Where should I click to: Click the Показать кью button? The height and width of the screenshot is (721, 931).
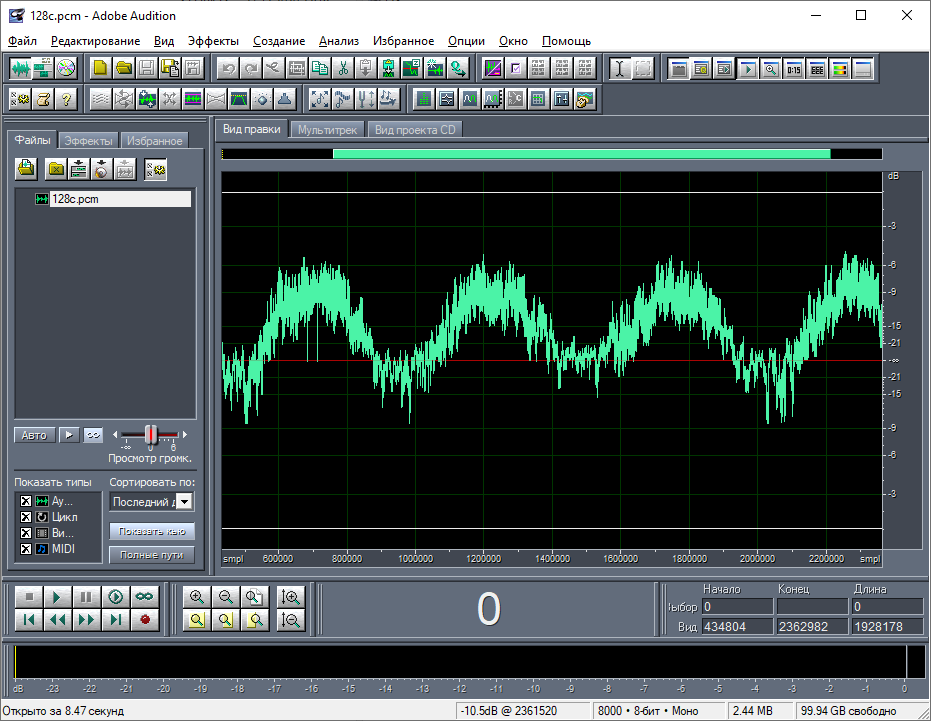152,532
